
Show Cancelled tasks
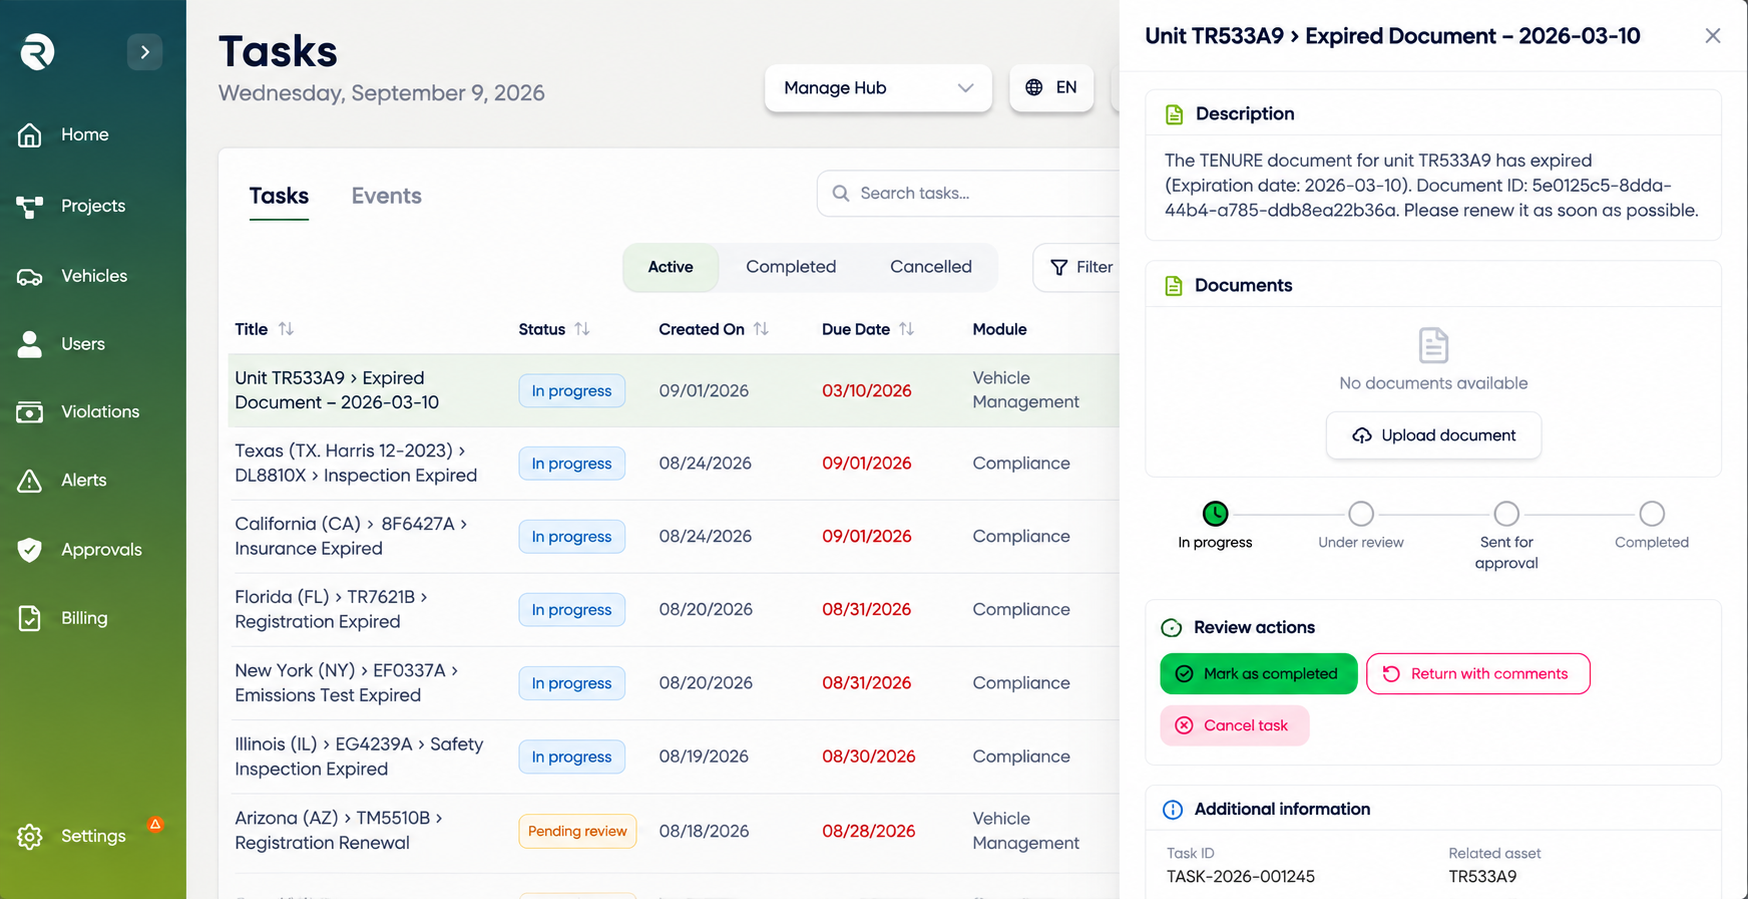pos(931,267)
